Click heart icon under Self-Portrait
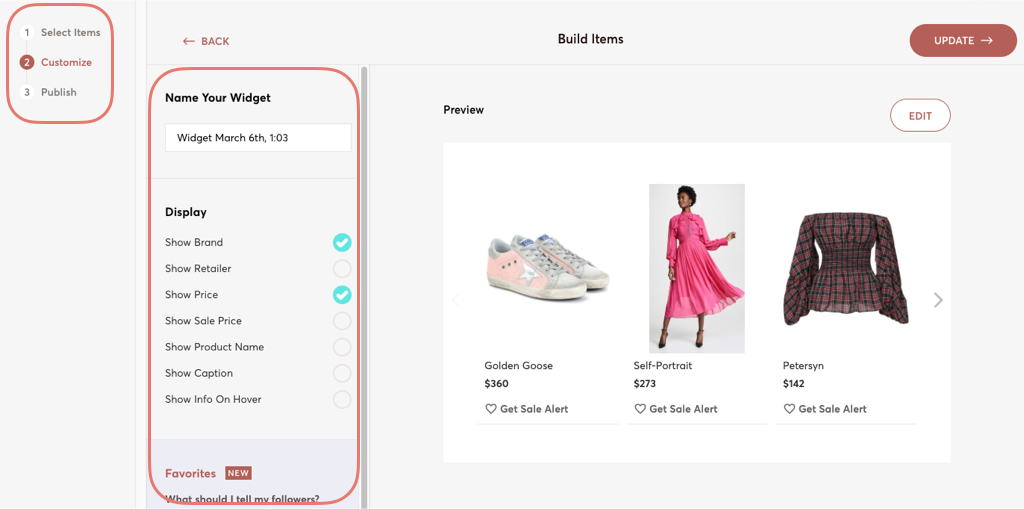1024x509 pixels. click(x=640, y=409)
